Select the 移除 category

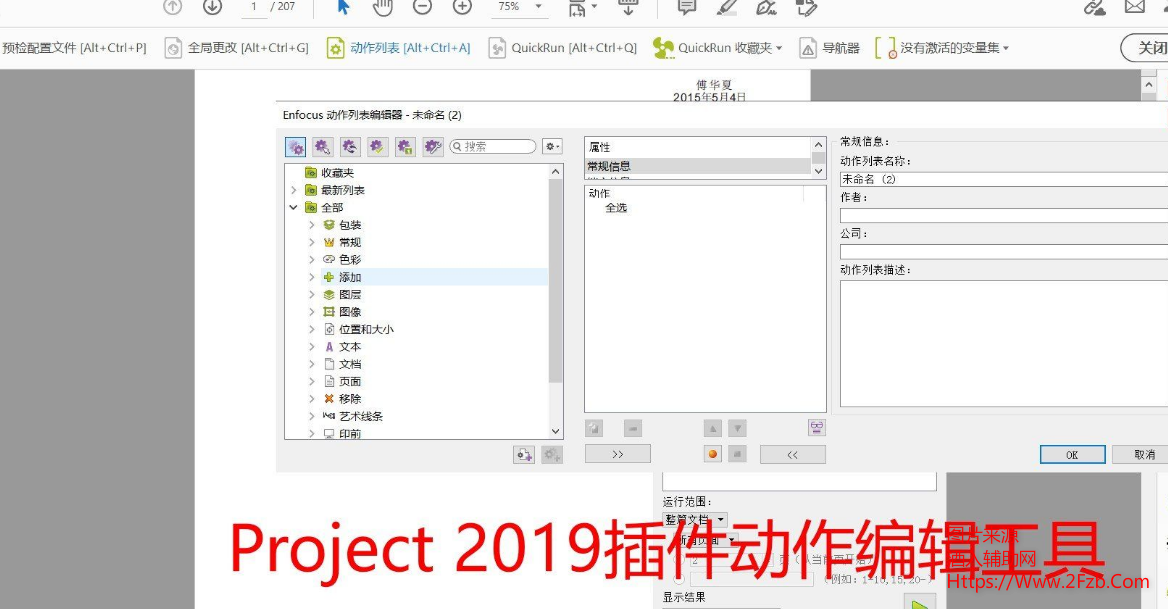pyautogui.click(x=342, y=398)
